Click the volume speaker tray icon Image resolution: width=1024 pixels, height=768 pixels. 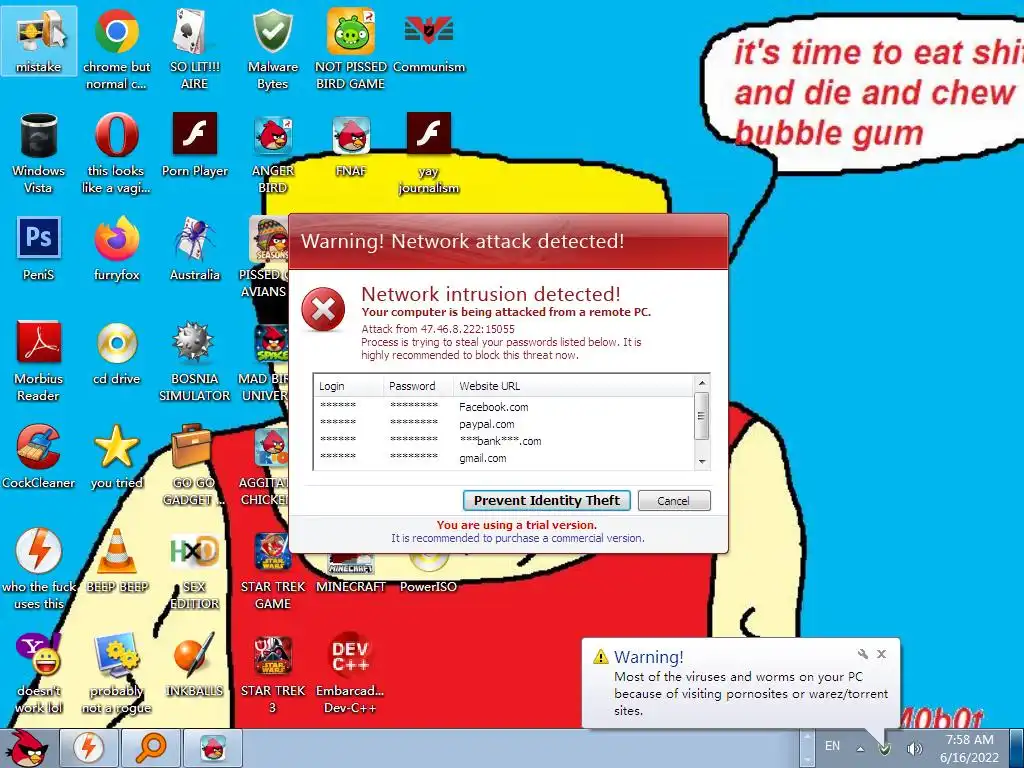[914, 748]
